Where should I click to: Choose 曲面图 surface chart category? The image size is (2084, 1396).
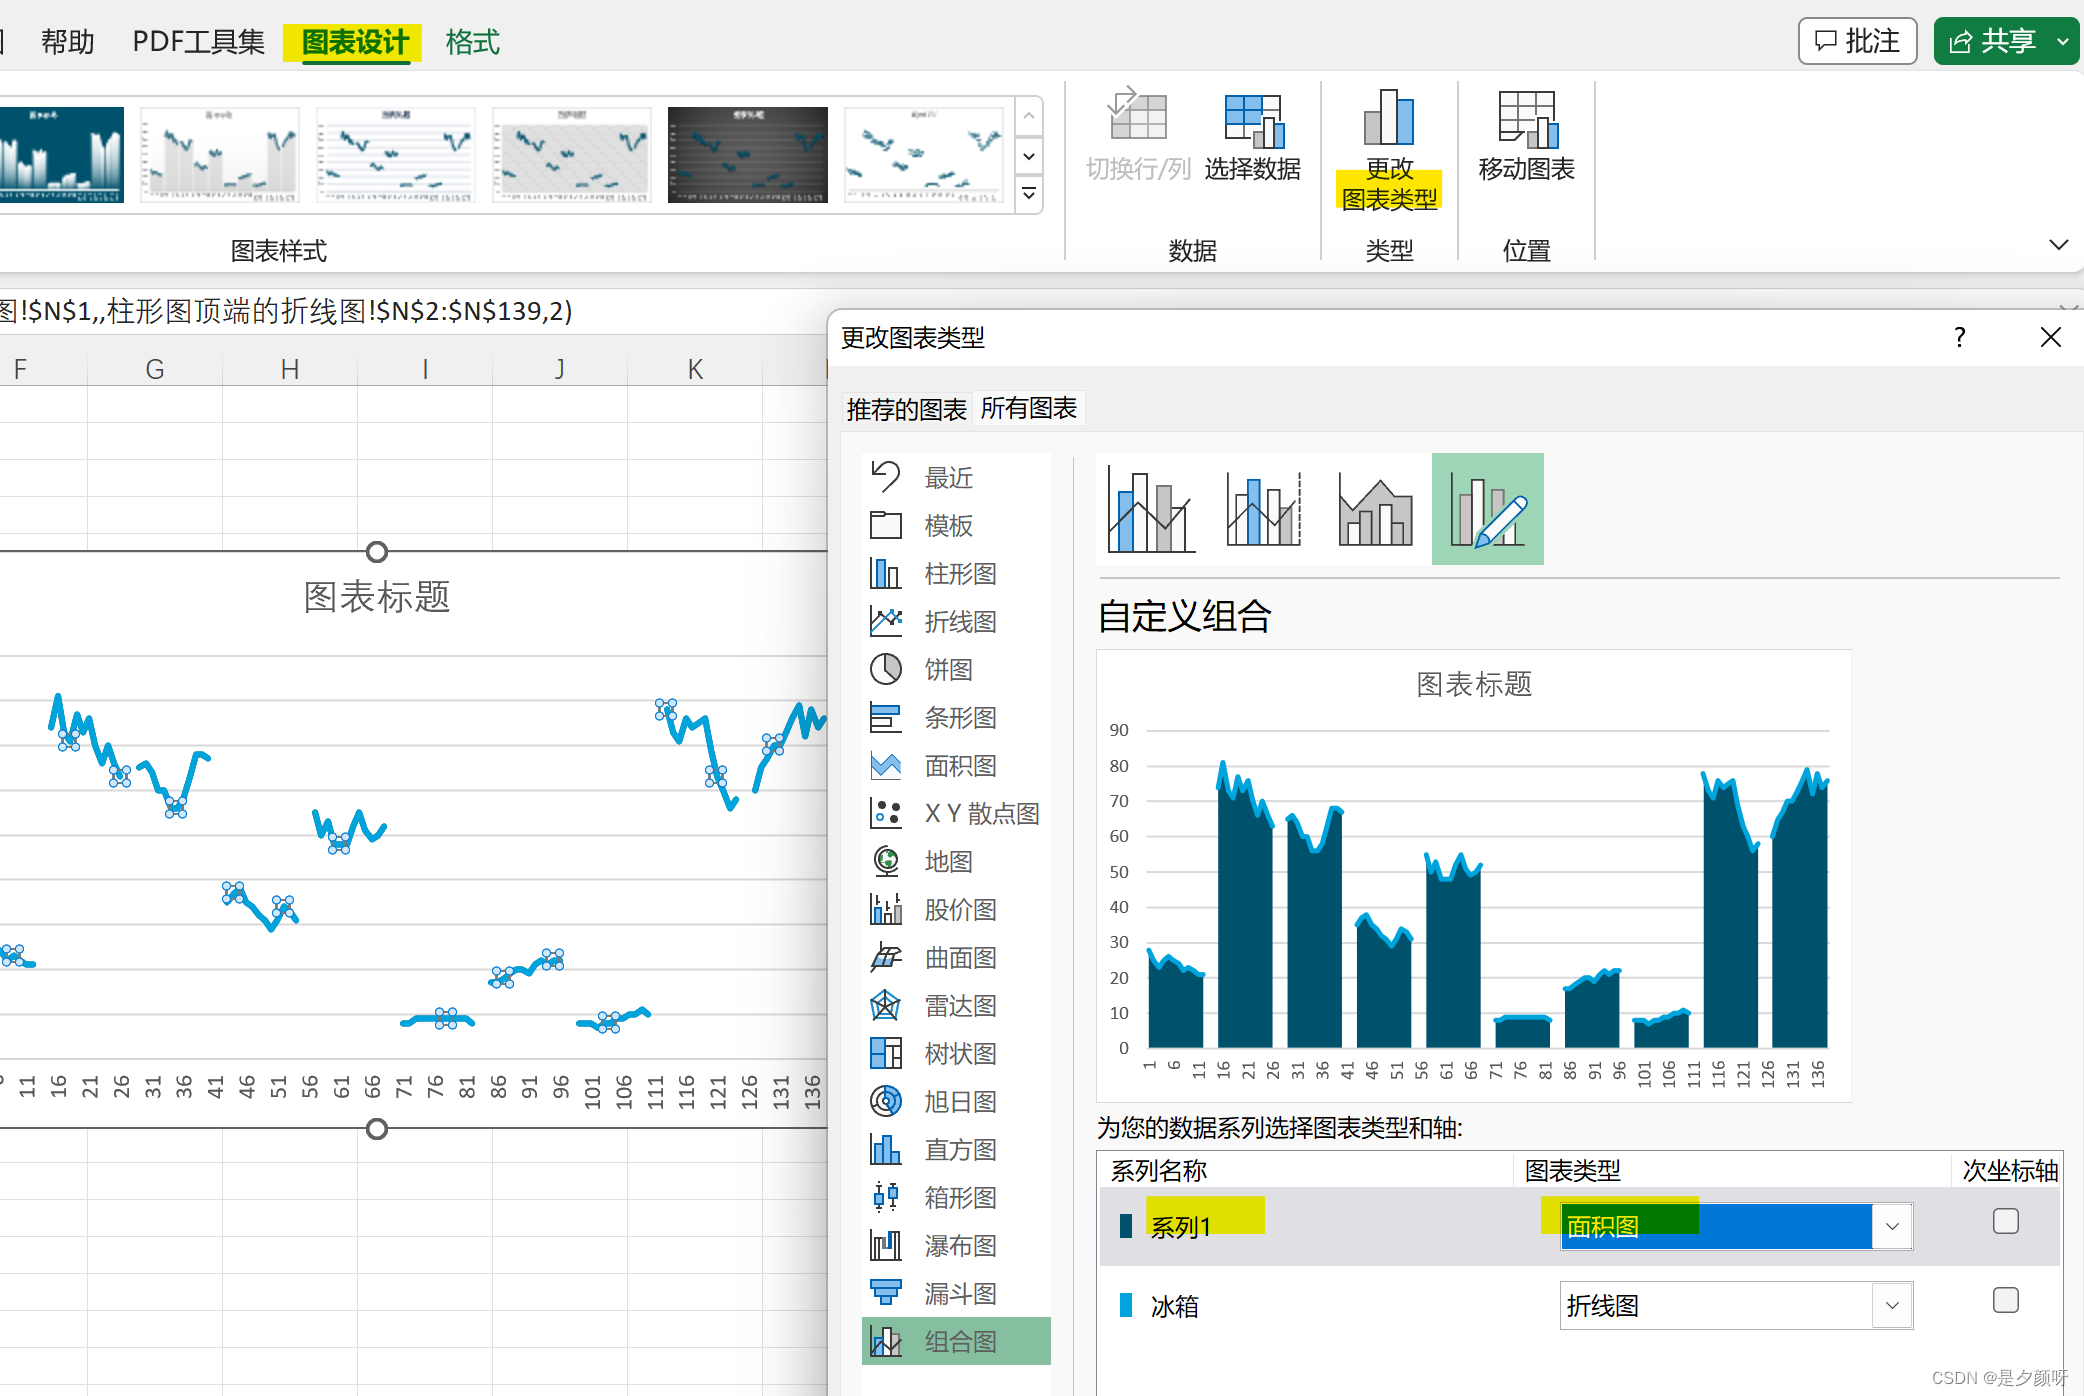(955, 958)
